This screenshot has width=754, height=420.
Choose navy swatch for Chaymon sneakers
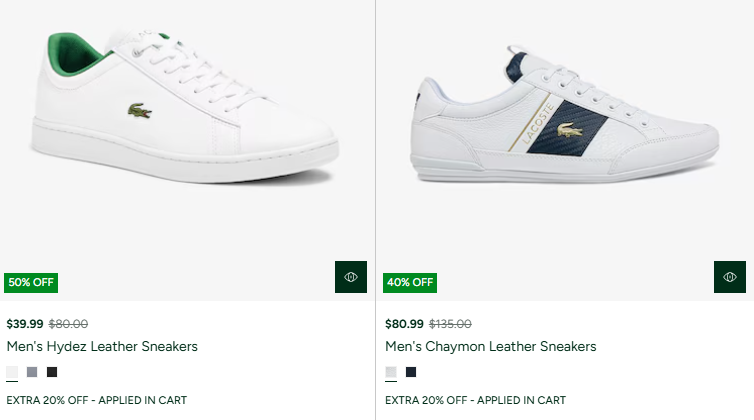pos(411,373)
